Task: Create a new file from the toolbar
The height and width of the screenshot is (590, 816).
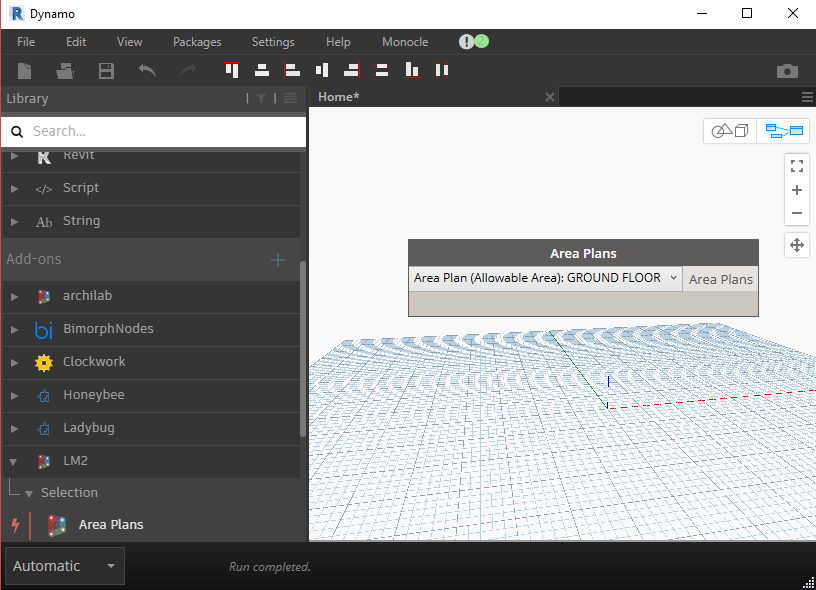Action: pos(24,70)
